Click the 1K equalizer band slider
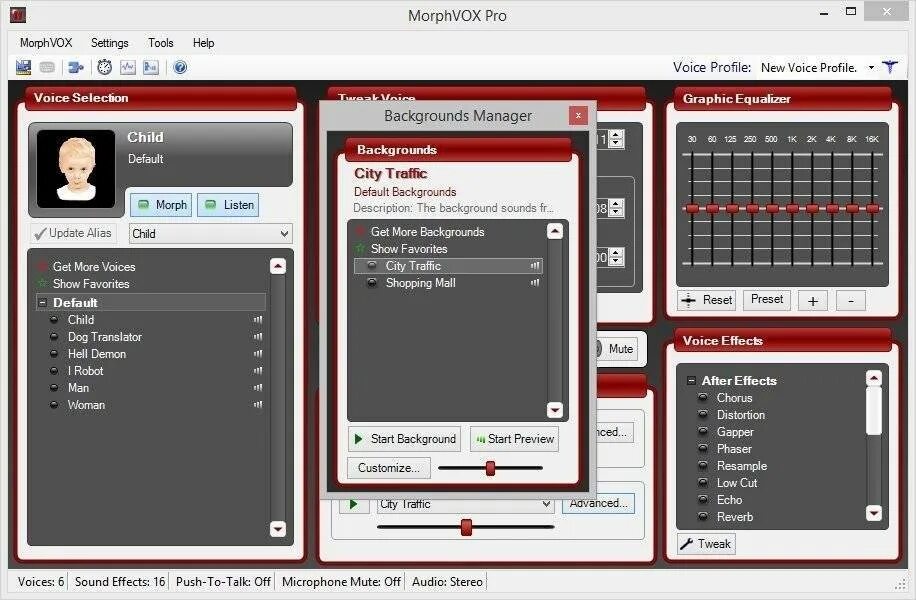The height and width of the screenshot is (600, 916). point(792,209)
